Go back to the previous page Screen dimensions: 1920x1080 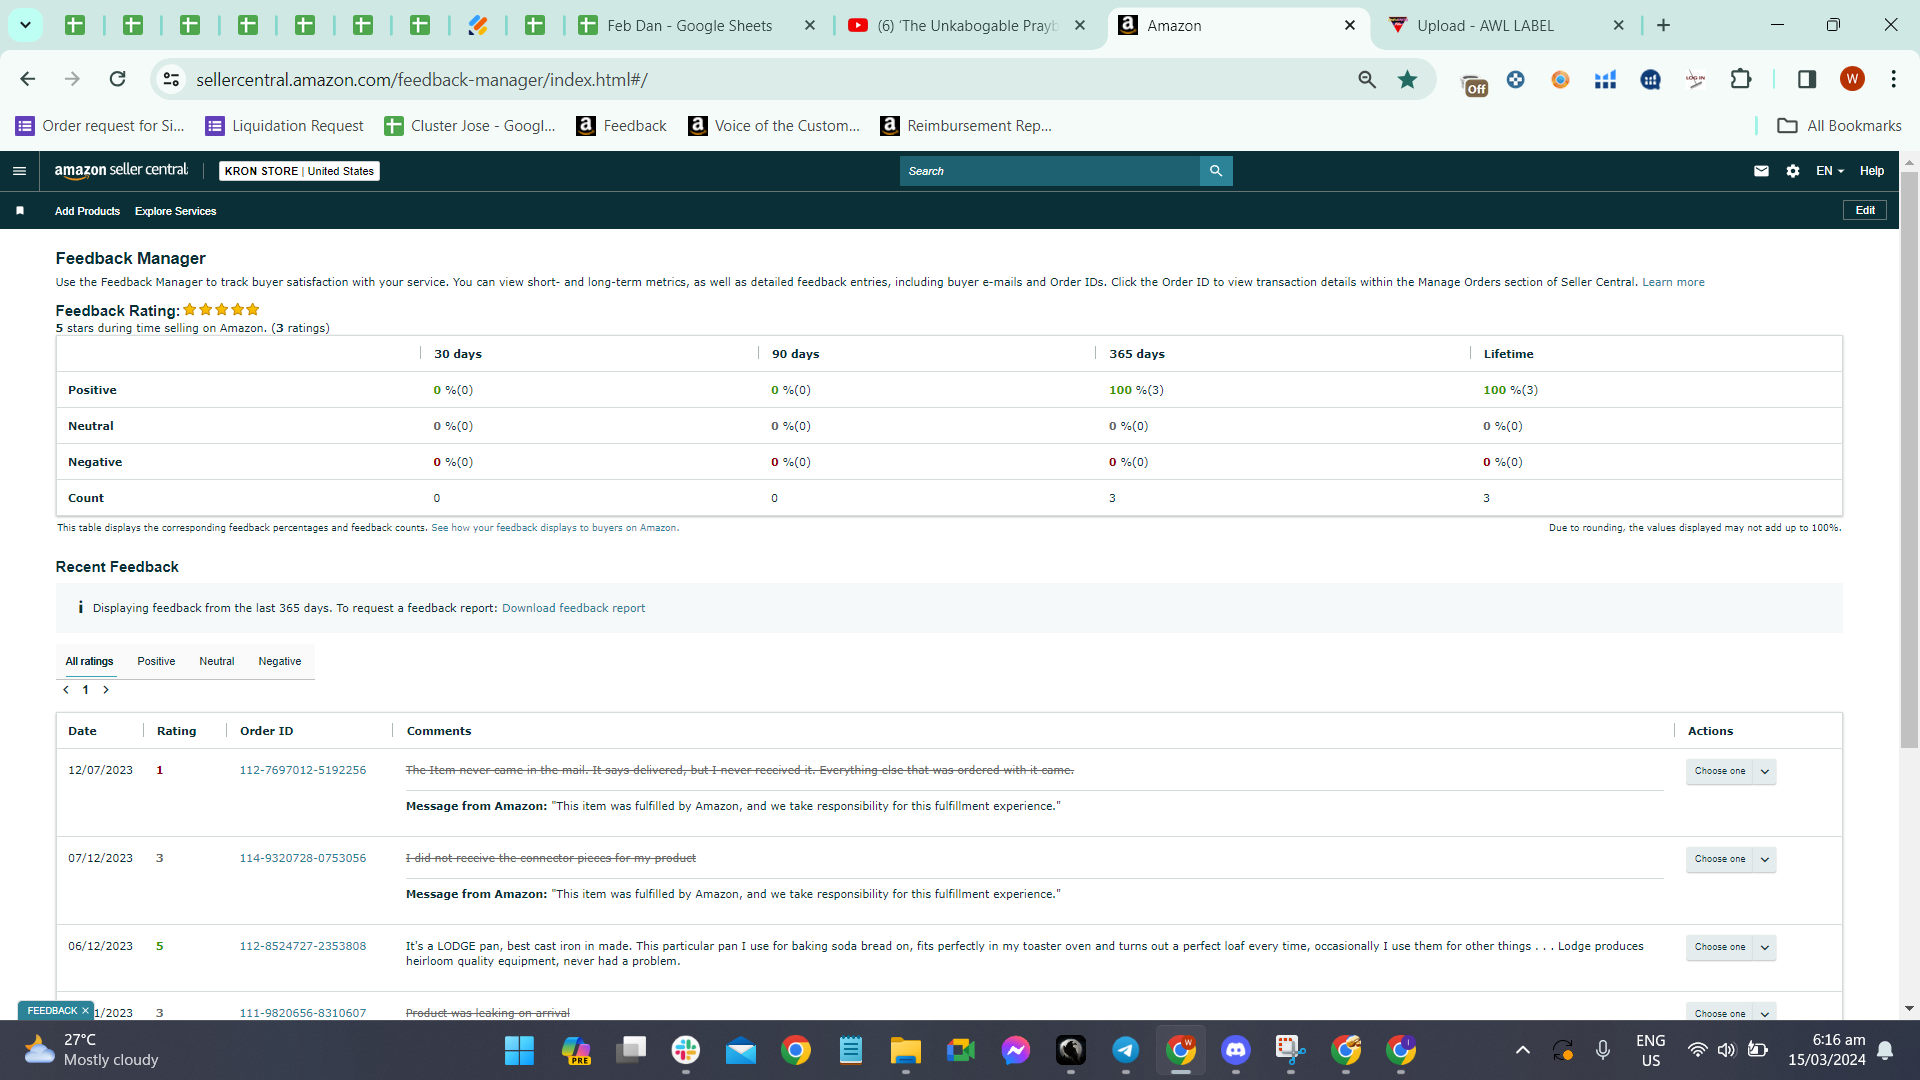pyautogui.click(x=28, y=79)
